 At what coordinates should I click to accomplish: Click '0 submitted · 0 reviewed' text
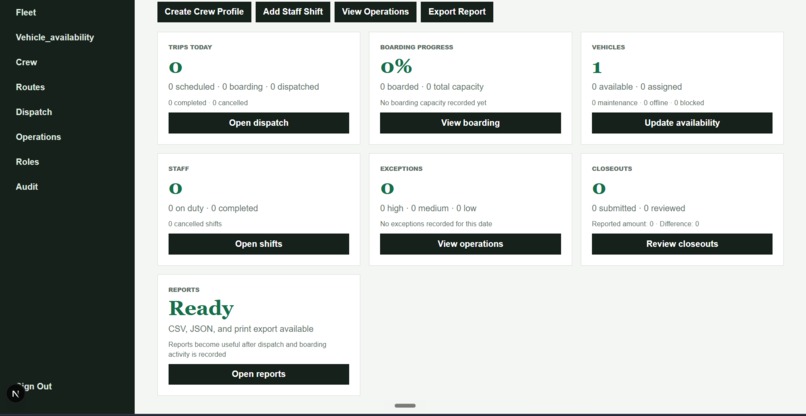point(638,208)
